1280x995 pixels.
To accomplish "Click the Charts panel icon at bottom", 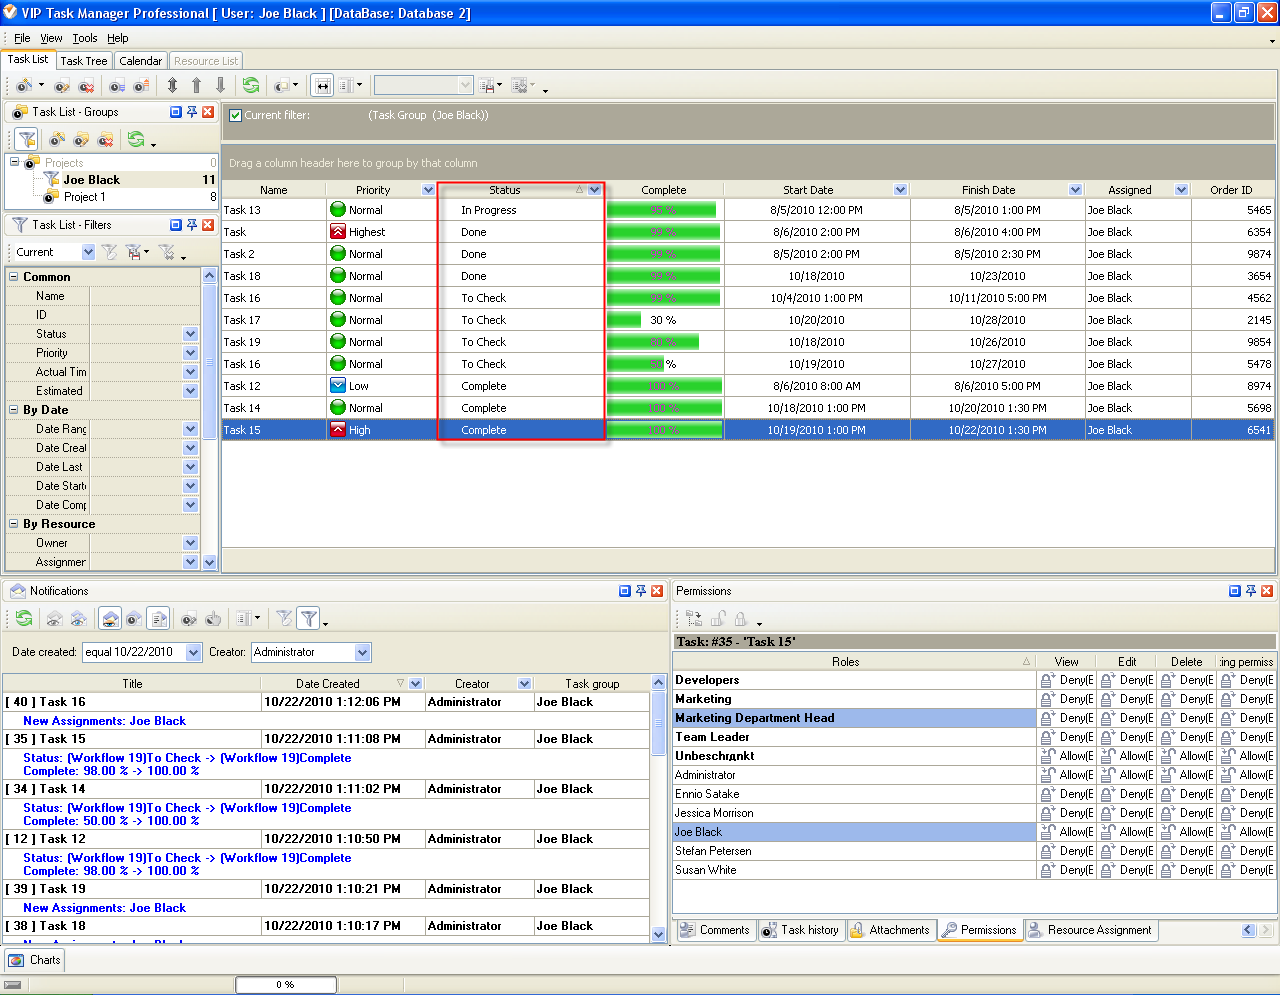I will point(16,960).
